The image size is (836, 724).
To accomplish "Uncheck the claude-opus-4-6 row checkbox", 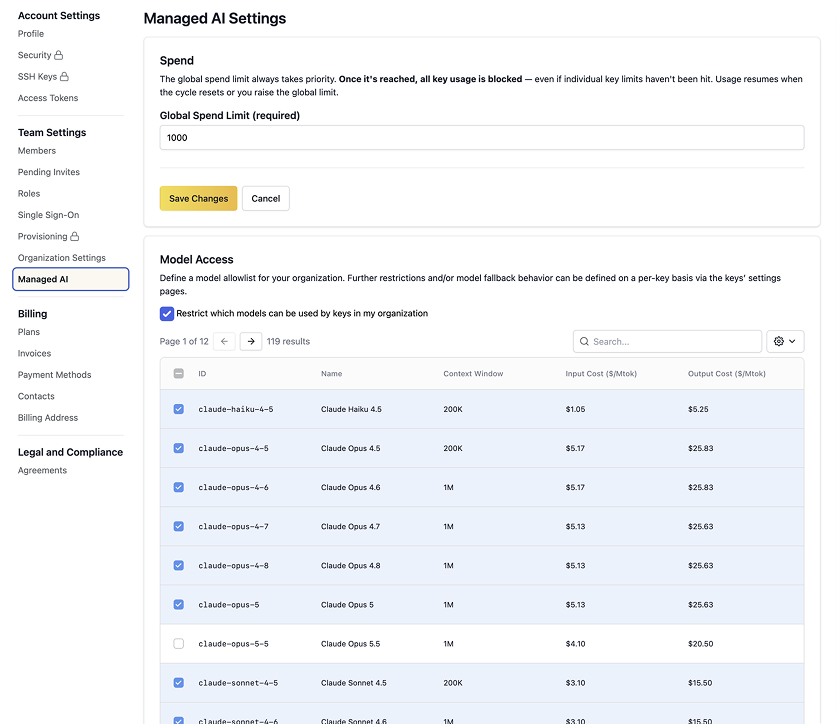I will pyautogui.click(x=179, y=487).
